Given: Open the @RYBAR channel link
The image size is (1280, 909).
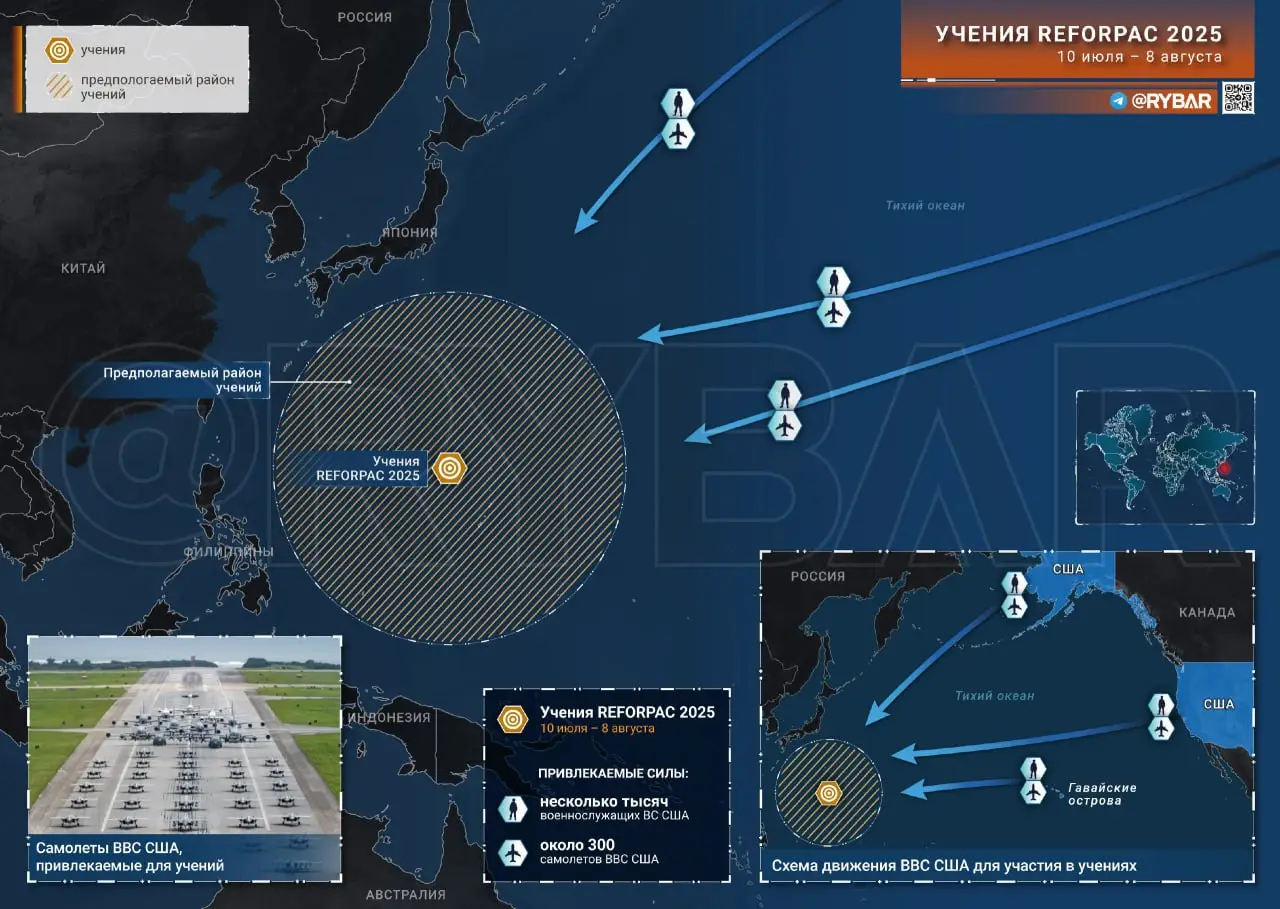Looking at the screenshot, I should point(1172,100).
